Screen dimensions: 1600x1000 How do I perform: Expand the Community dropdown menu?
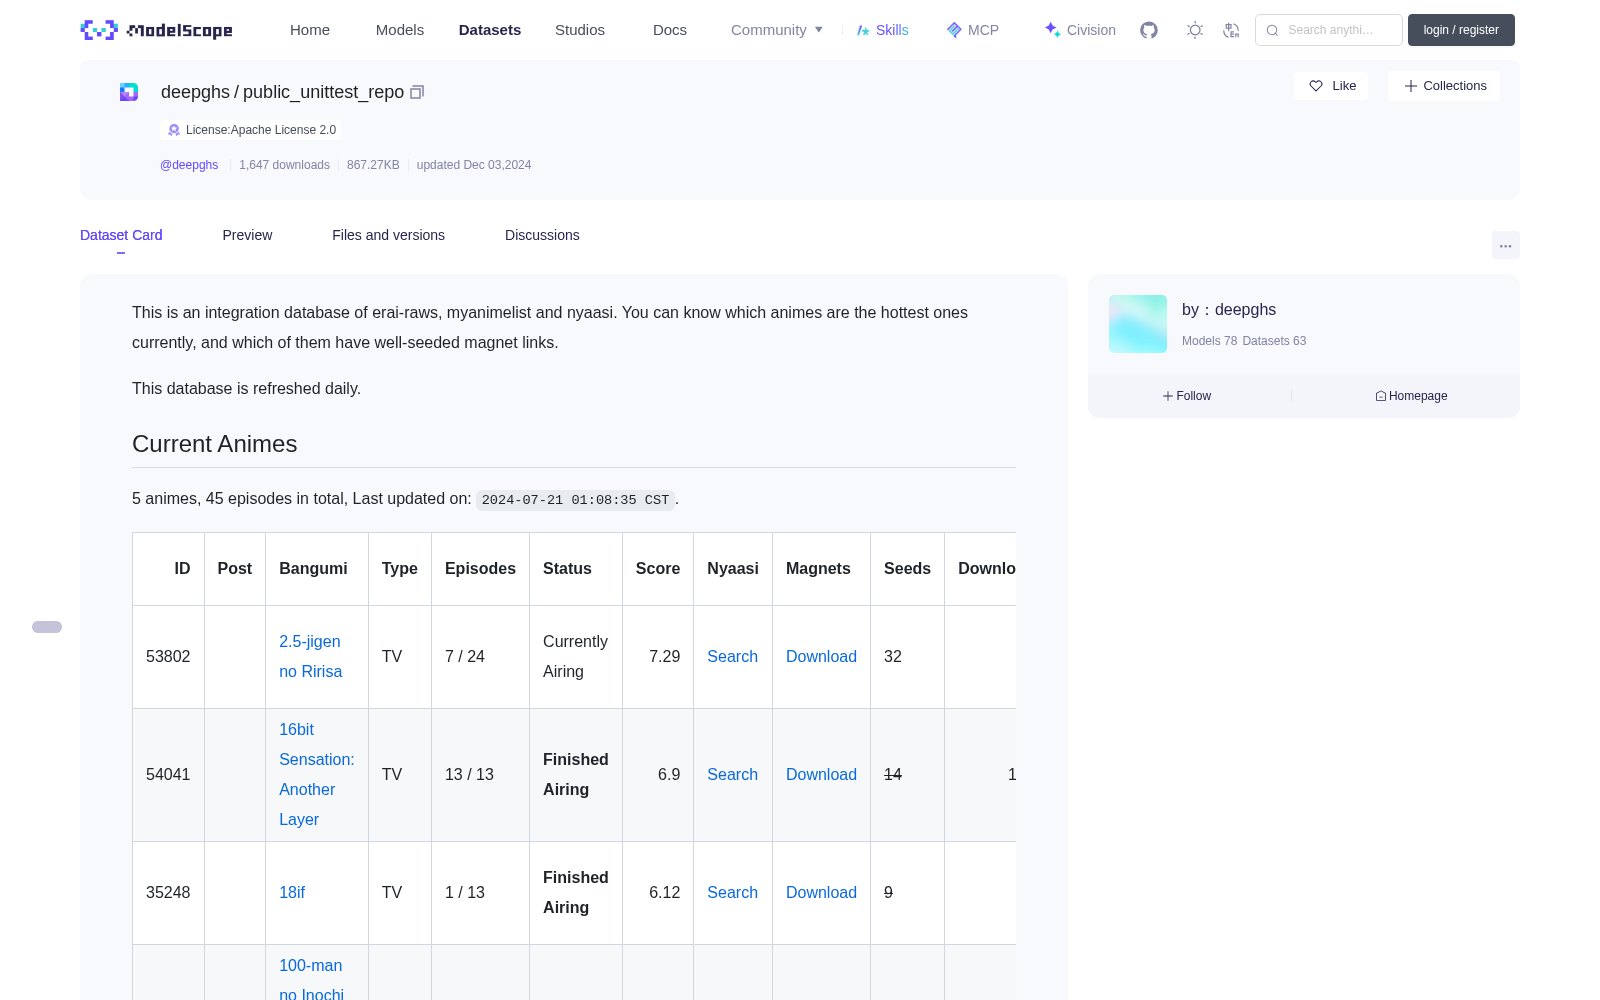click(777, 30)
